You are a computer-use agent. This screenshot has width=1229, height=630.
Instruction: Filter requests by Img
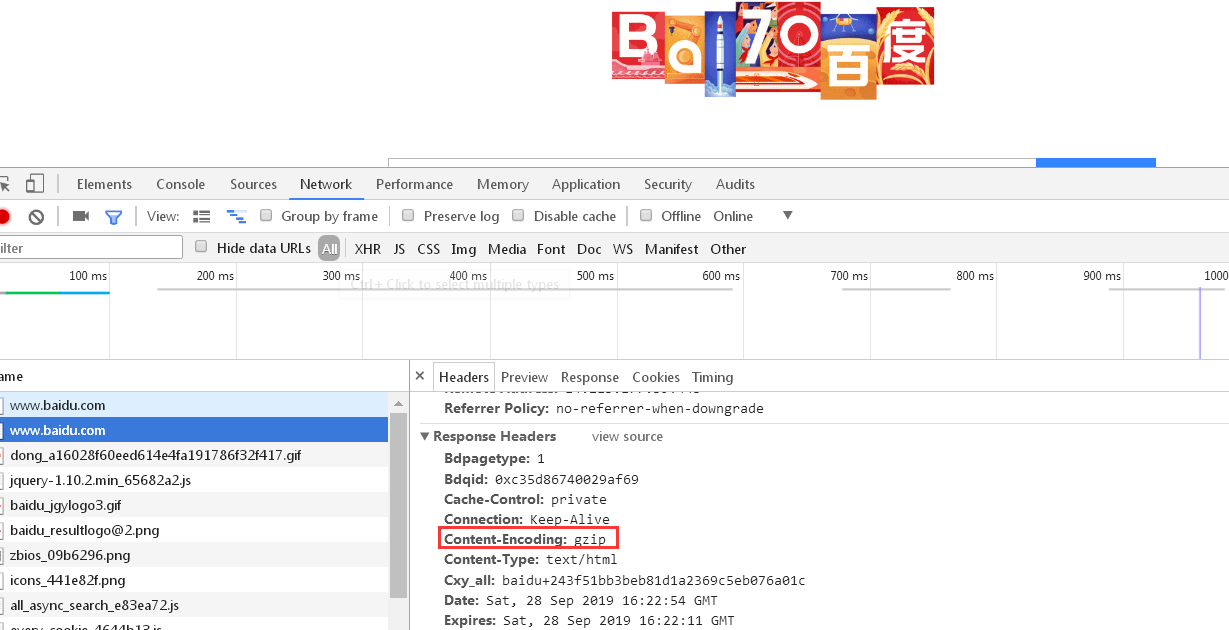point(464,249)
